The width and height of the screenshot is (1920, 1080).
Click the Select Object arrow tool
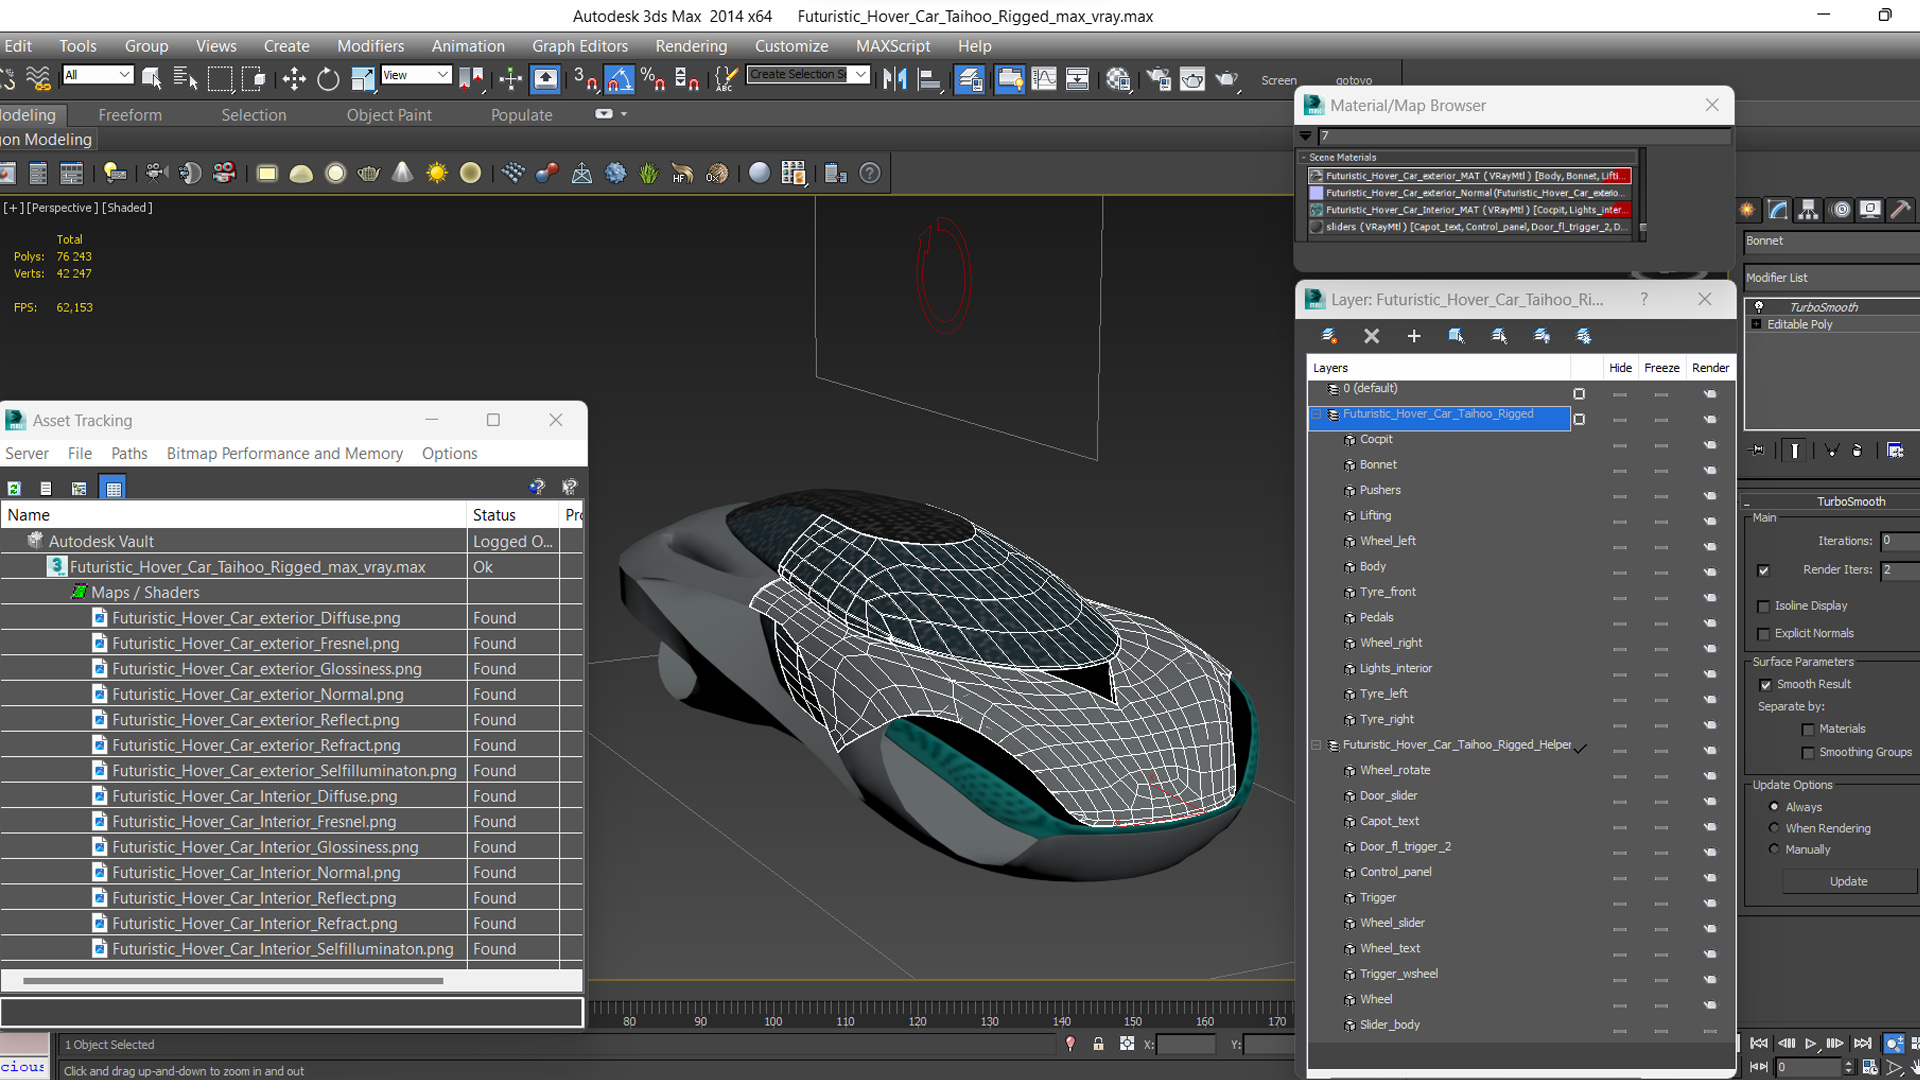coord(152,79)
